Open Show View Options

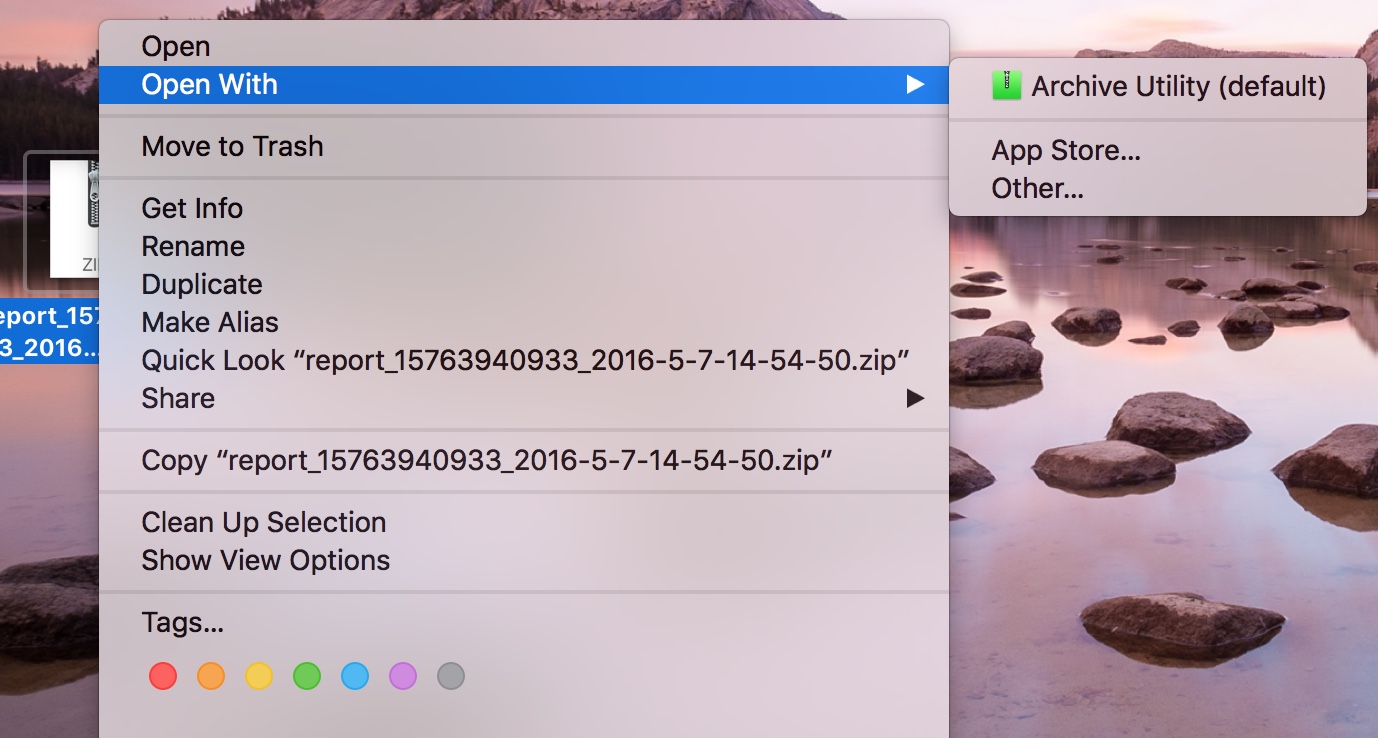[x=266, y=561]
